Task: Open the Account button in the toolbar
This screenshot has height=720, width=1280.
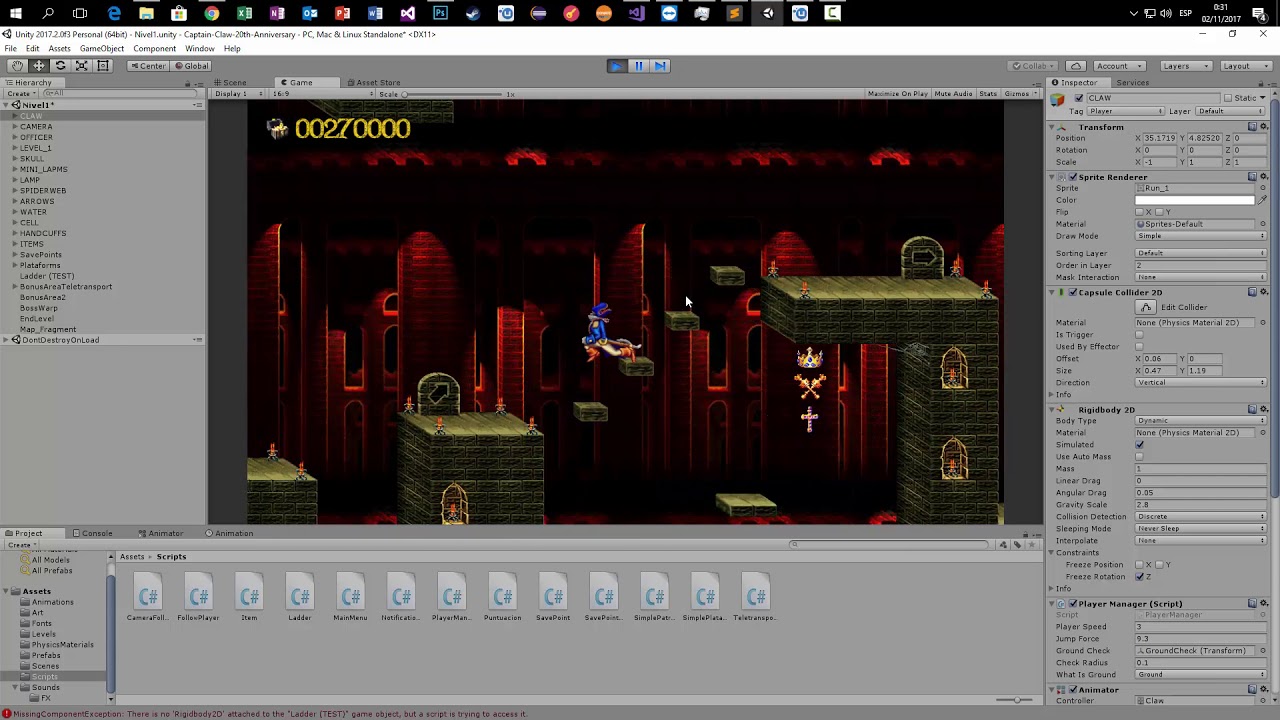Action: (x=1117, y=66)
